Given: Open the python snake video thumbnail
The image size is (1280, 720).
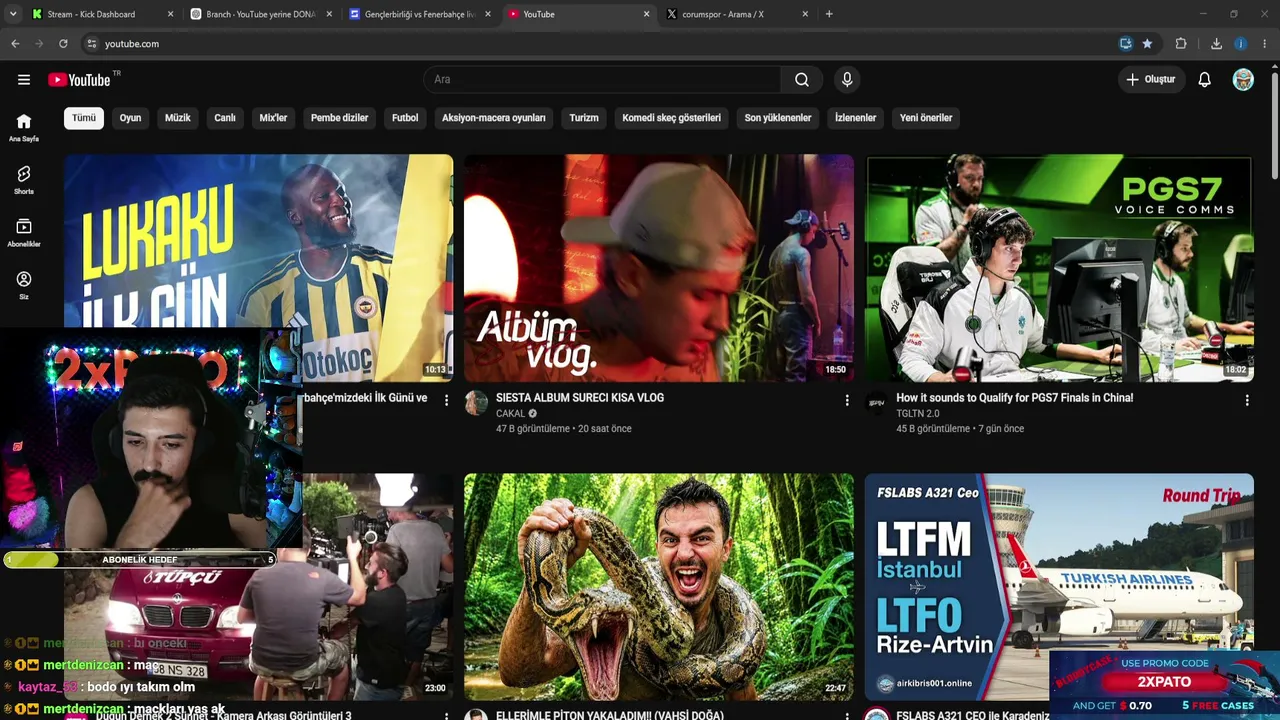Looking at the screenshot, I should coord(659,587).
